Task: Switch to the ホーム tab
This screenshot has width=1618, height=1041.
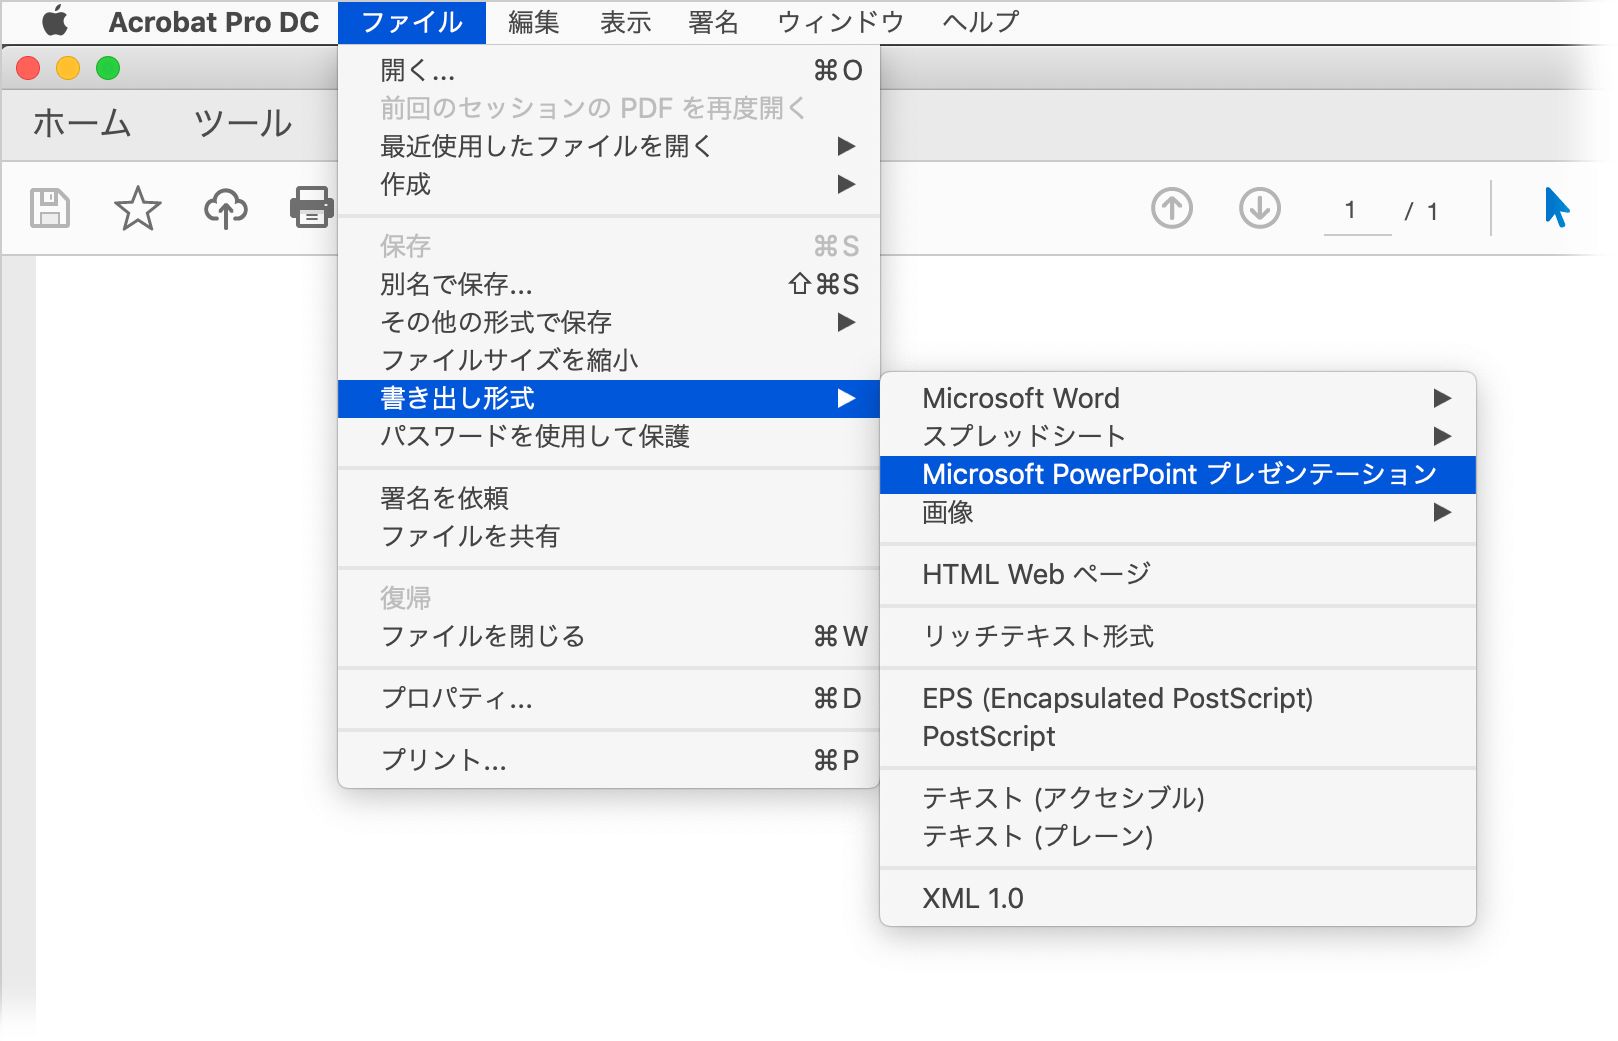Action: tap(81, 123)
